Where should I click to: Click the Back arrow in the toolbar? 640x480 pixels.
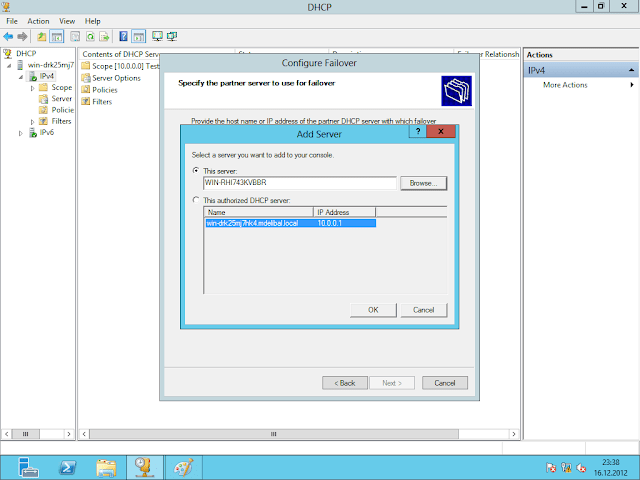click(x=9, y=36)
